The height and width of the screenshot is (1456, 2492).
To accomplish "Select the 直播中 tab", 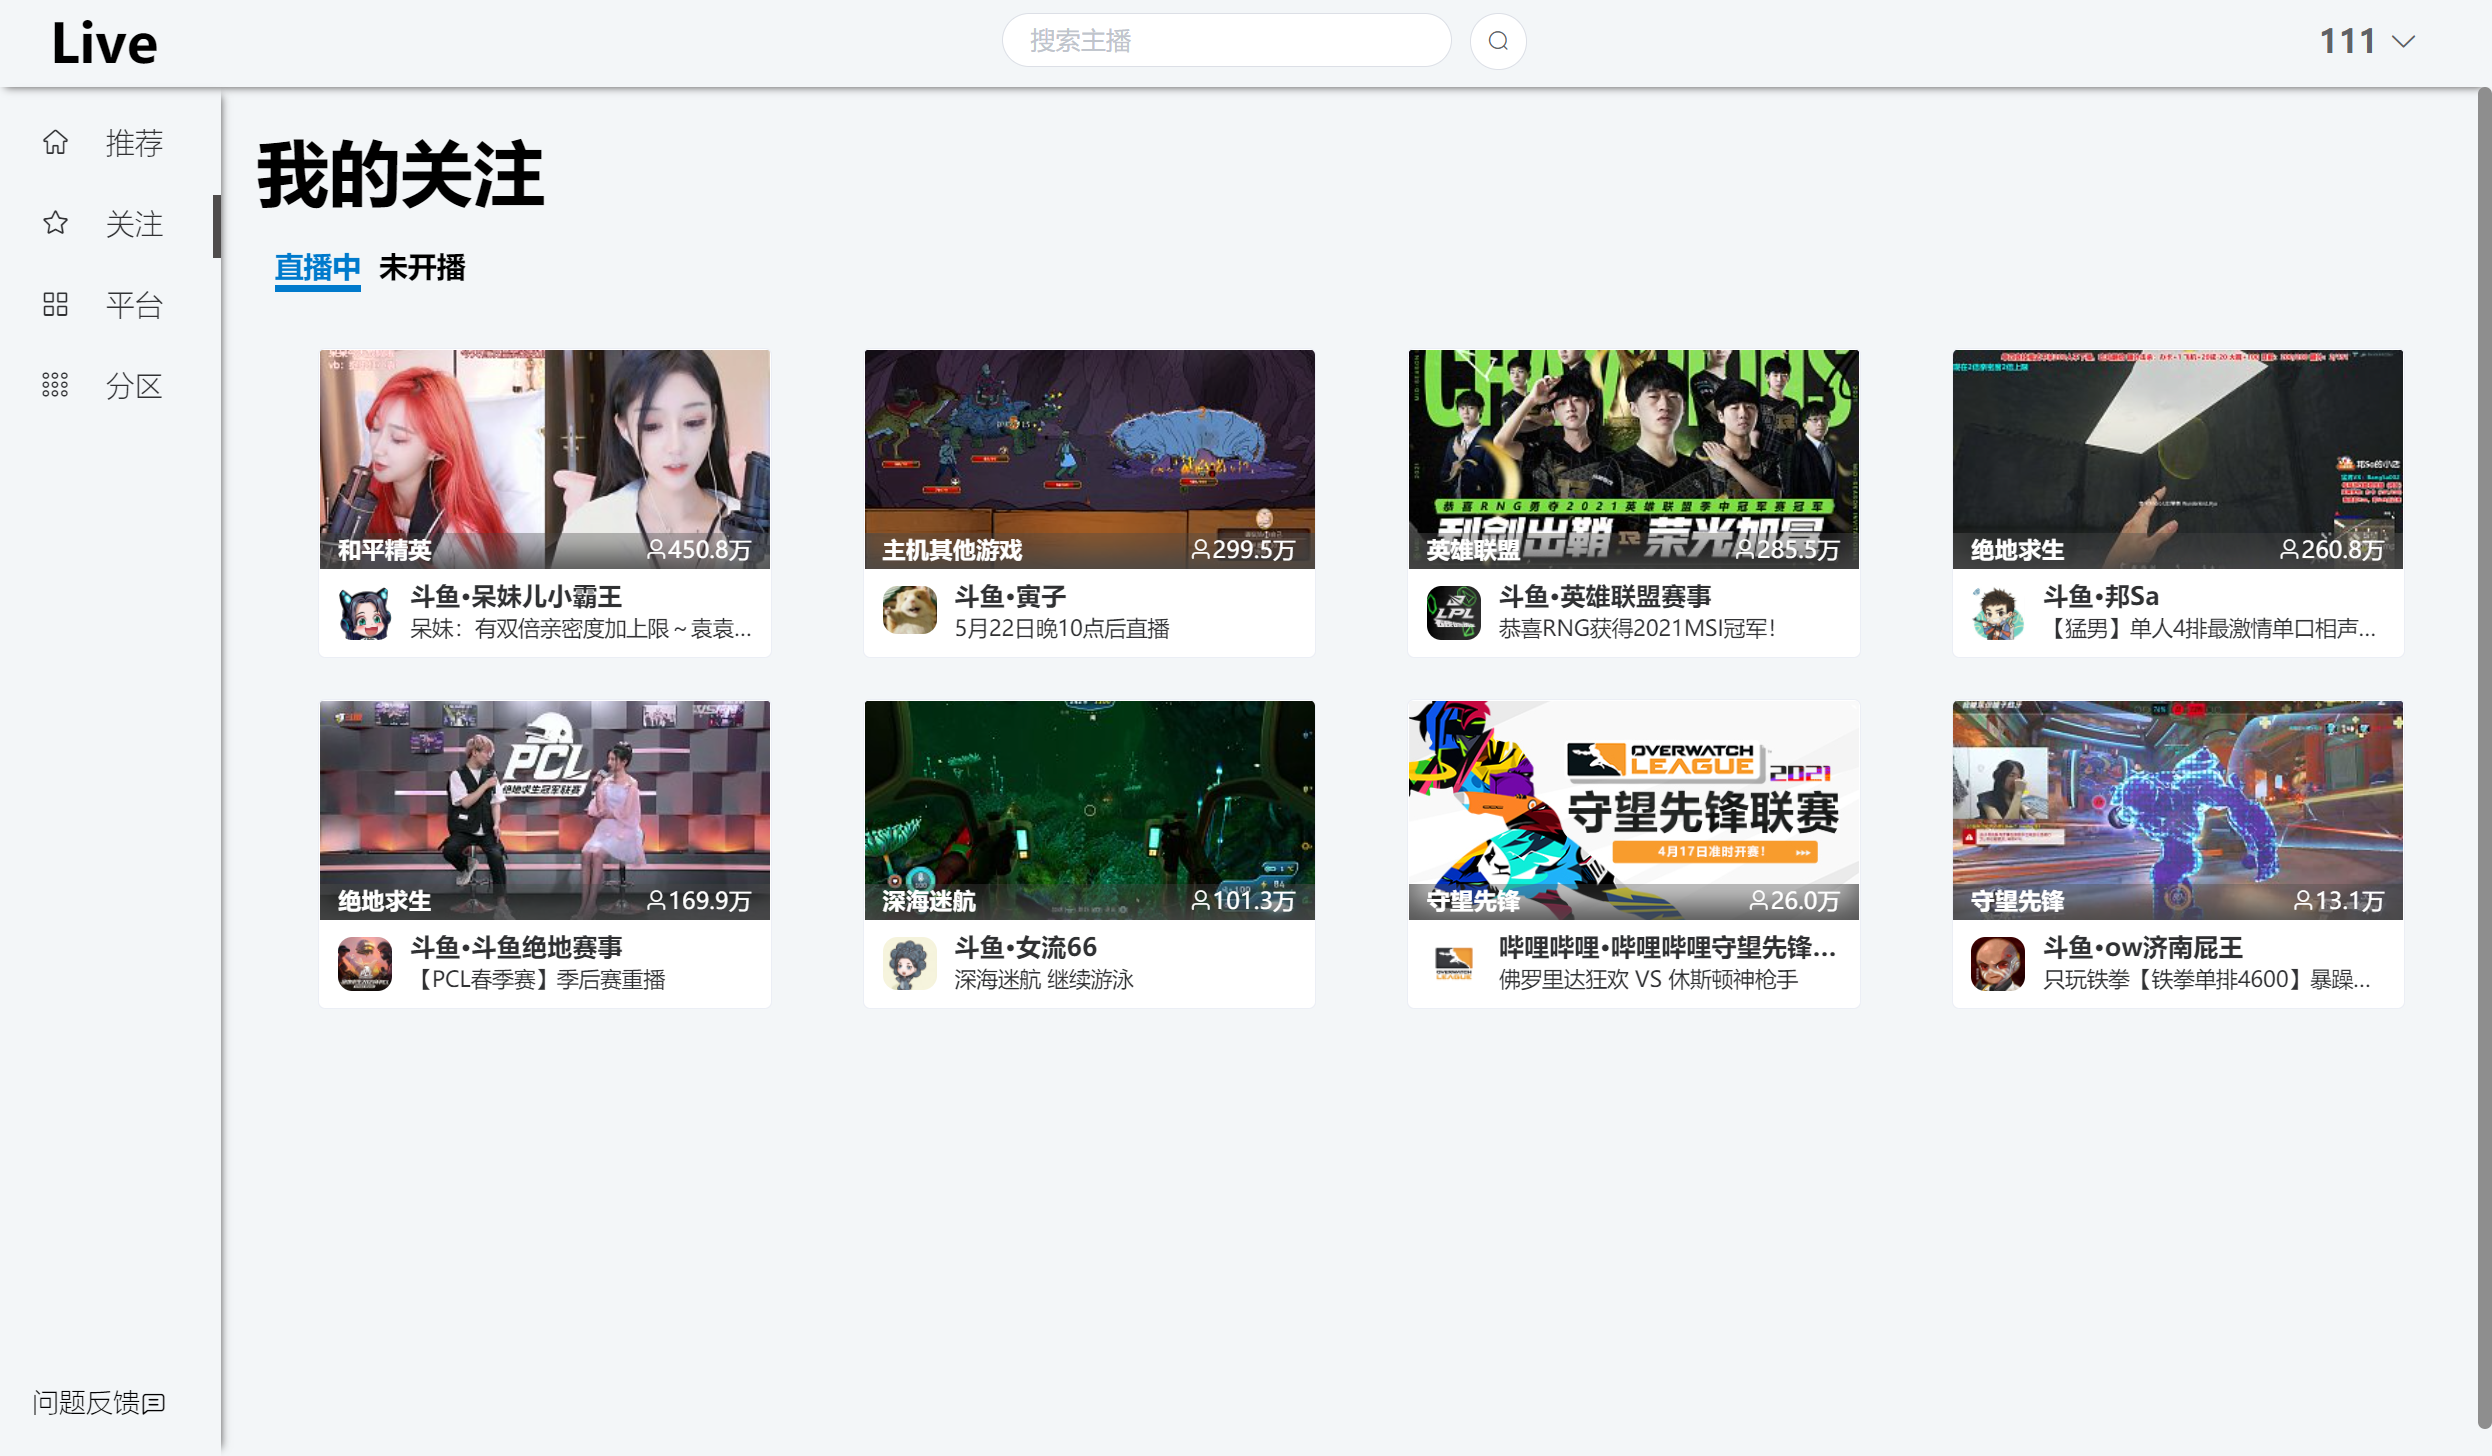I will tap(317, 267).
